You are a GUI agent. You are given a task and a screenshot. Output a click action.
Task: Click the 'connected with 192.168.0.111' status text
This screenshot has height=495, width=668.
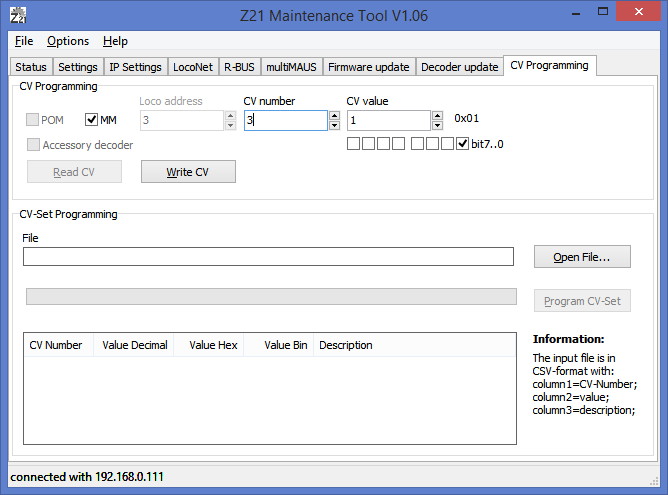point(87,476)
